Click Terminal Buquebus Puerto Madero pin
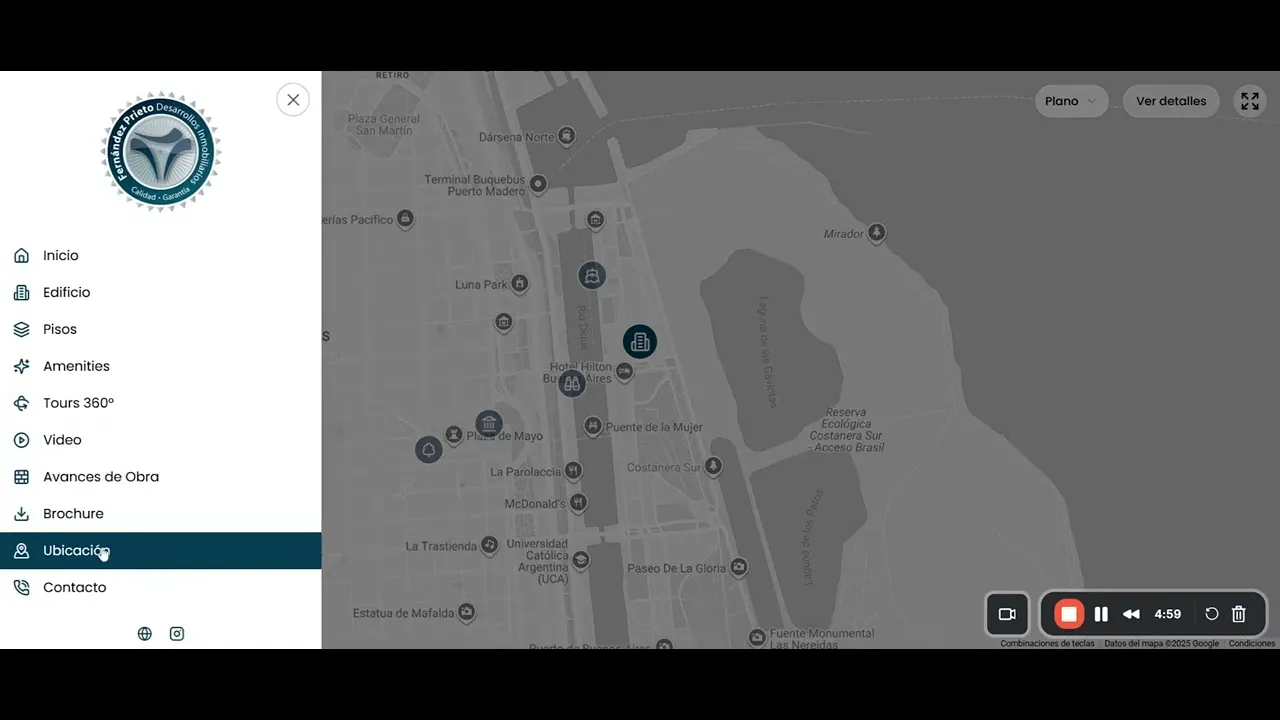 pyautogui.click(x=538, y=184)
